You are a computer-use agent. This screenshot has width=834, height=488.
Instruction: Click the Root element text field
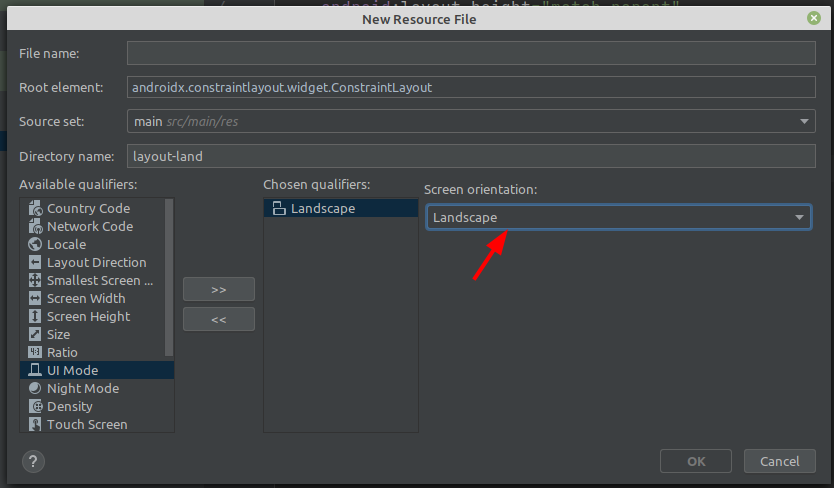click(x=470, y=88)
